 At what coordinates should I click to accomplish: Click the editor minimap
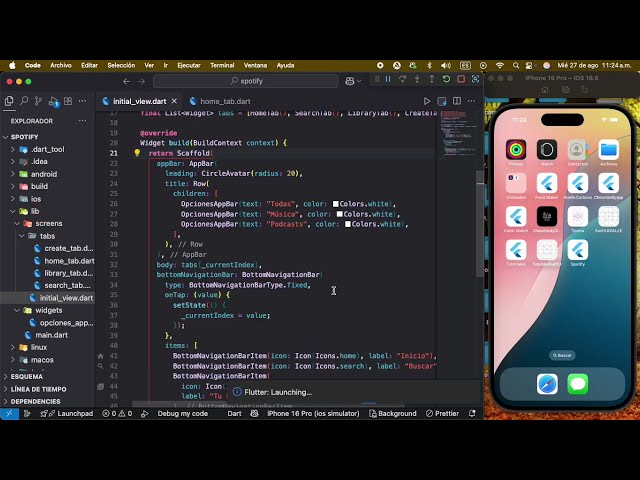pyautogui.click(x=458, y=135)
